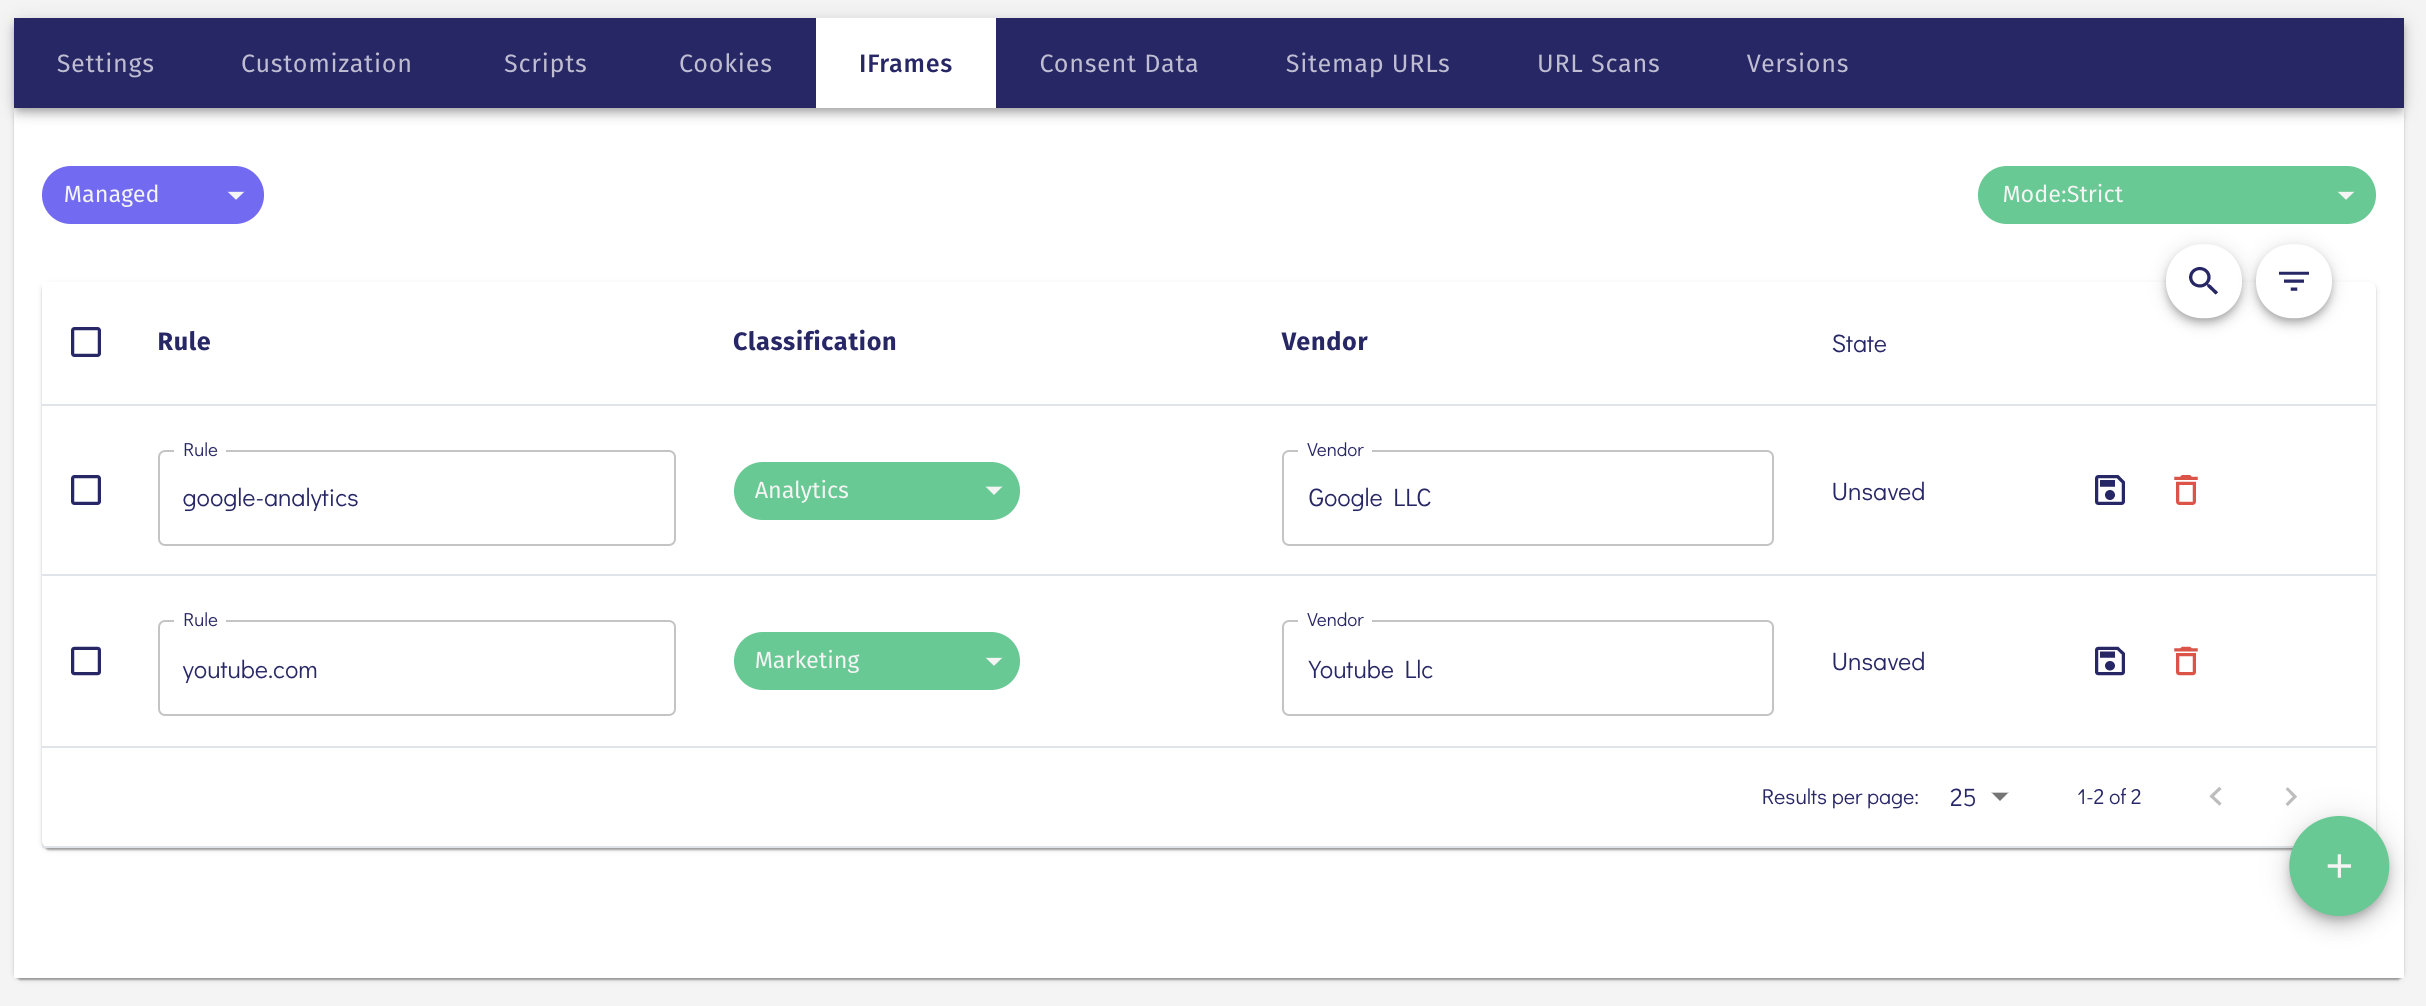2426x1006 pixels.
Task: Expand the Mode:Strict dropdown
Action: (x=2176, y=194)
